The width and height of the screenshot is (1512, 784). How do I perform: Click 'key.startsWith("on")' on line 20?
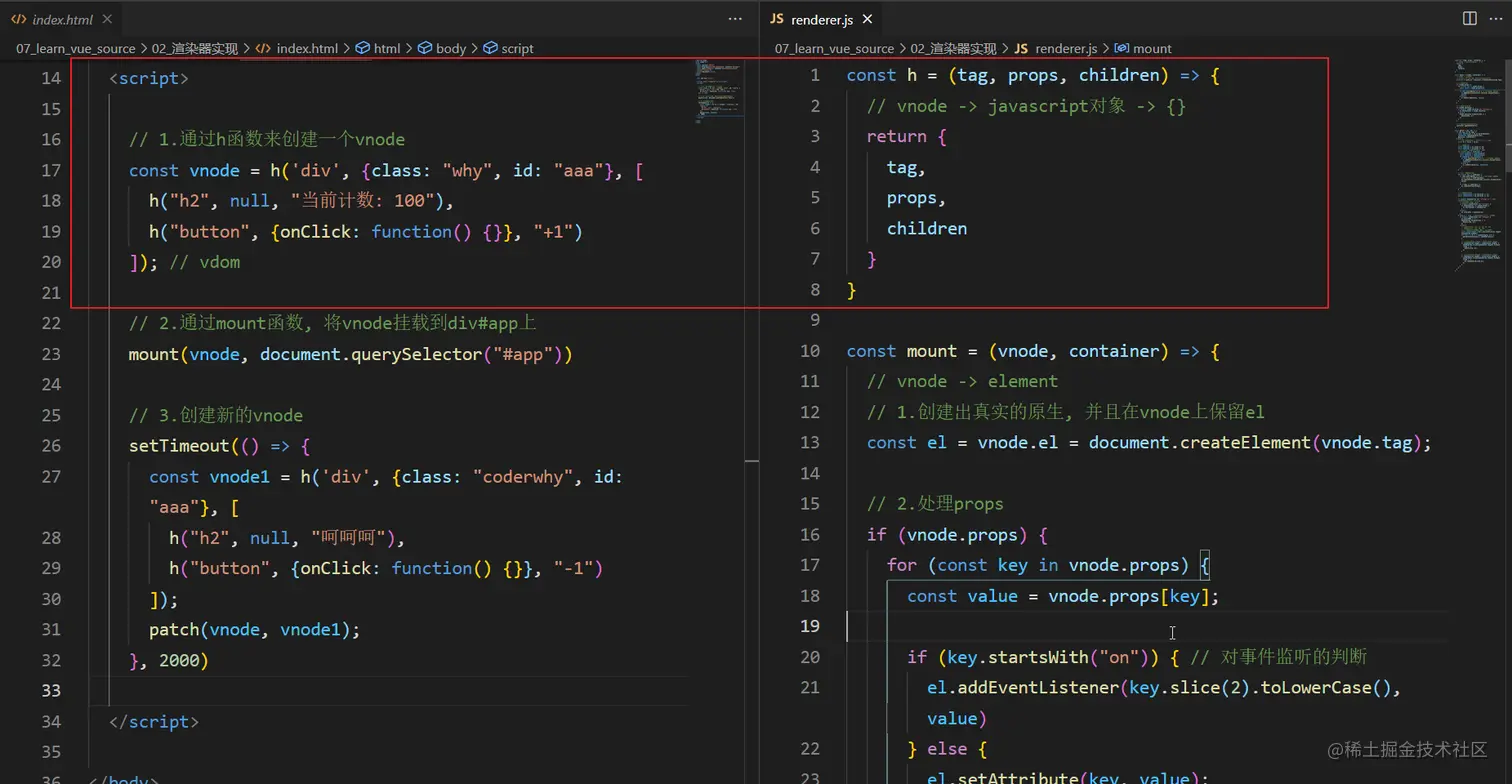click(1048, 657)
